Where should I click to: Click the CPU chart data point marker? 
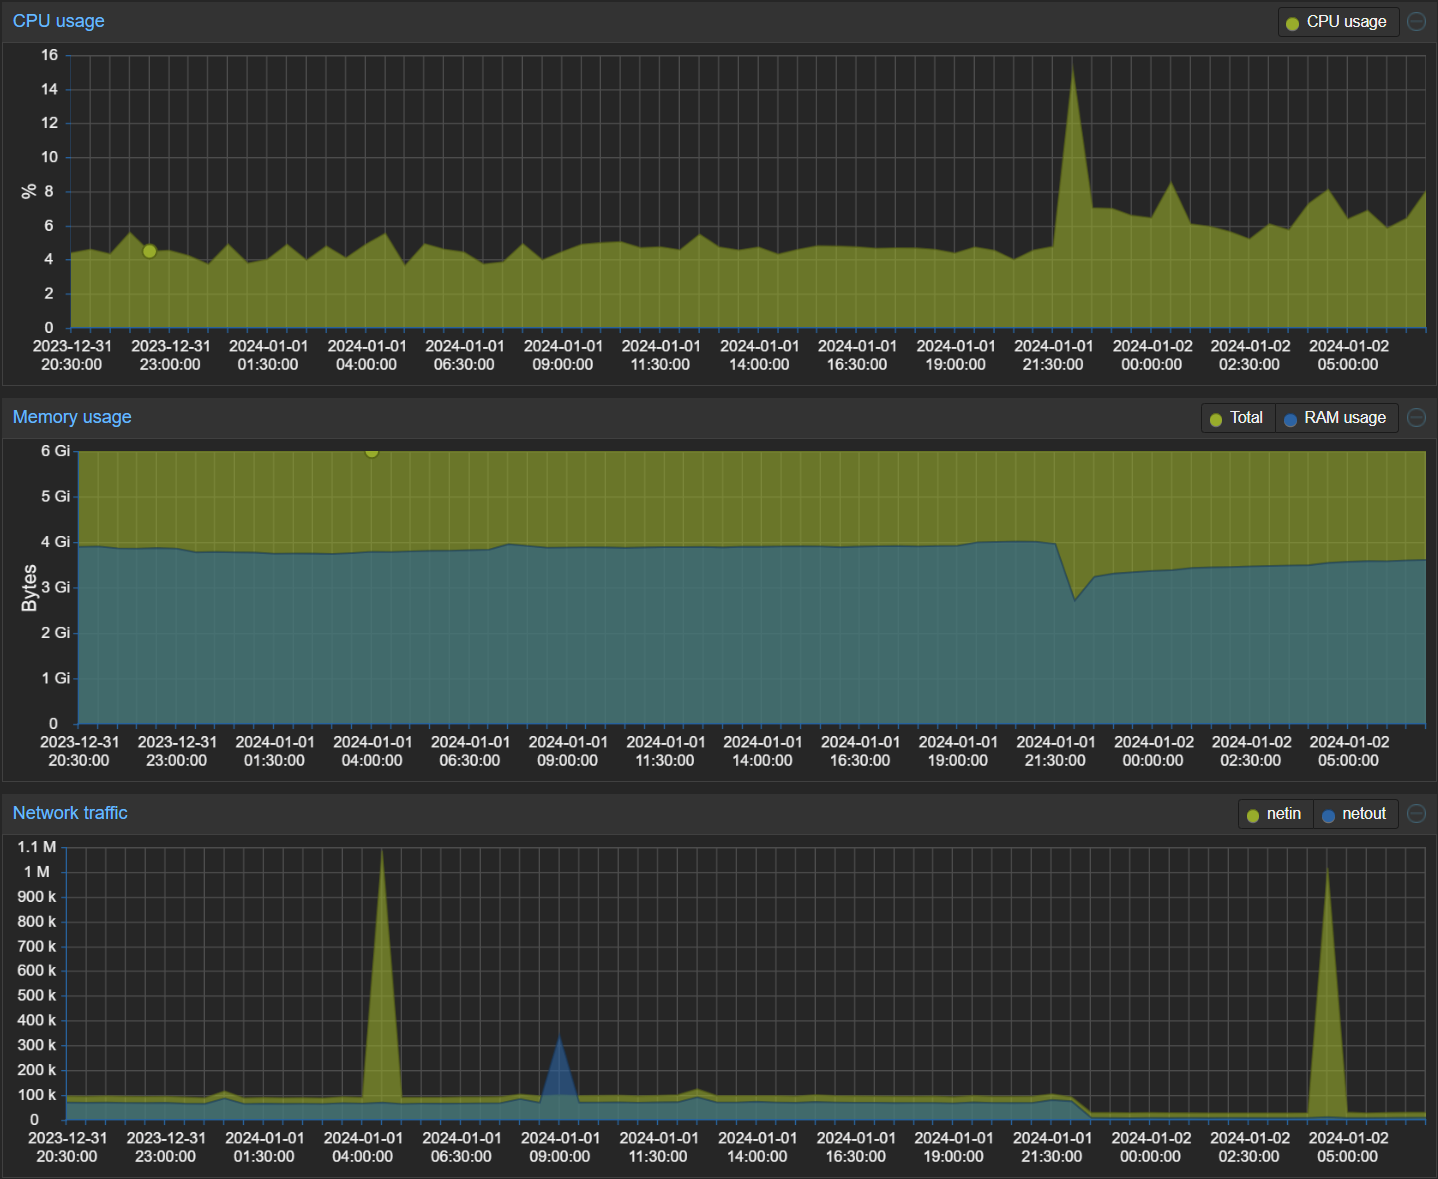coord(149,251)
